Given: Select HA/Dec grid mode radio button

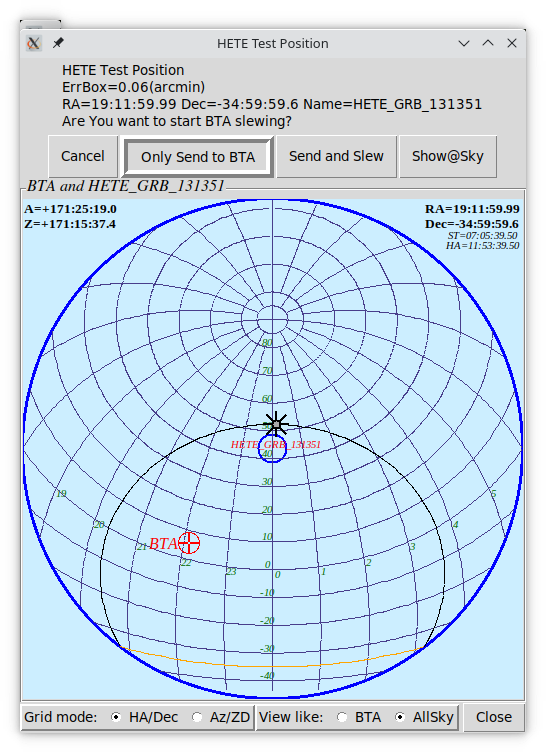Looking at the screenshot, I should pyautogui.click(x=116, y=717).
